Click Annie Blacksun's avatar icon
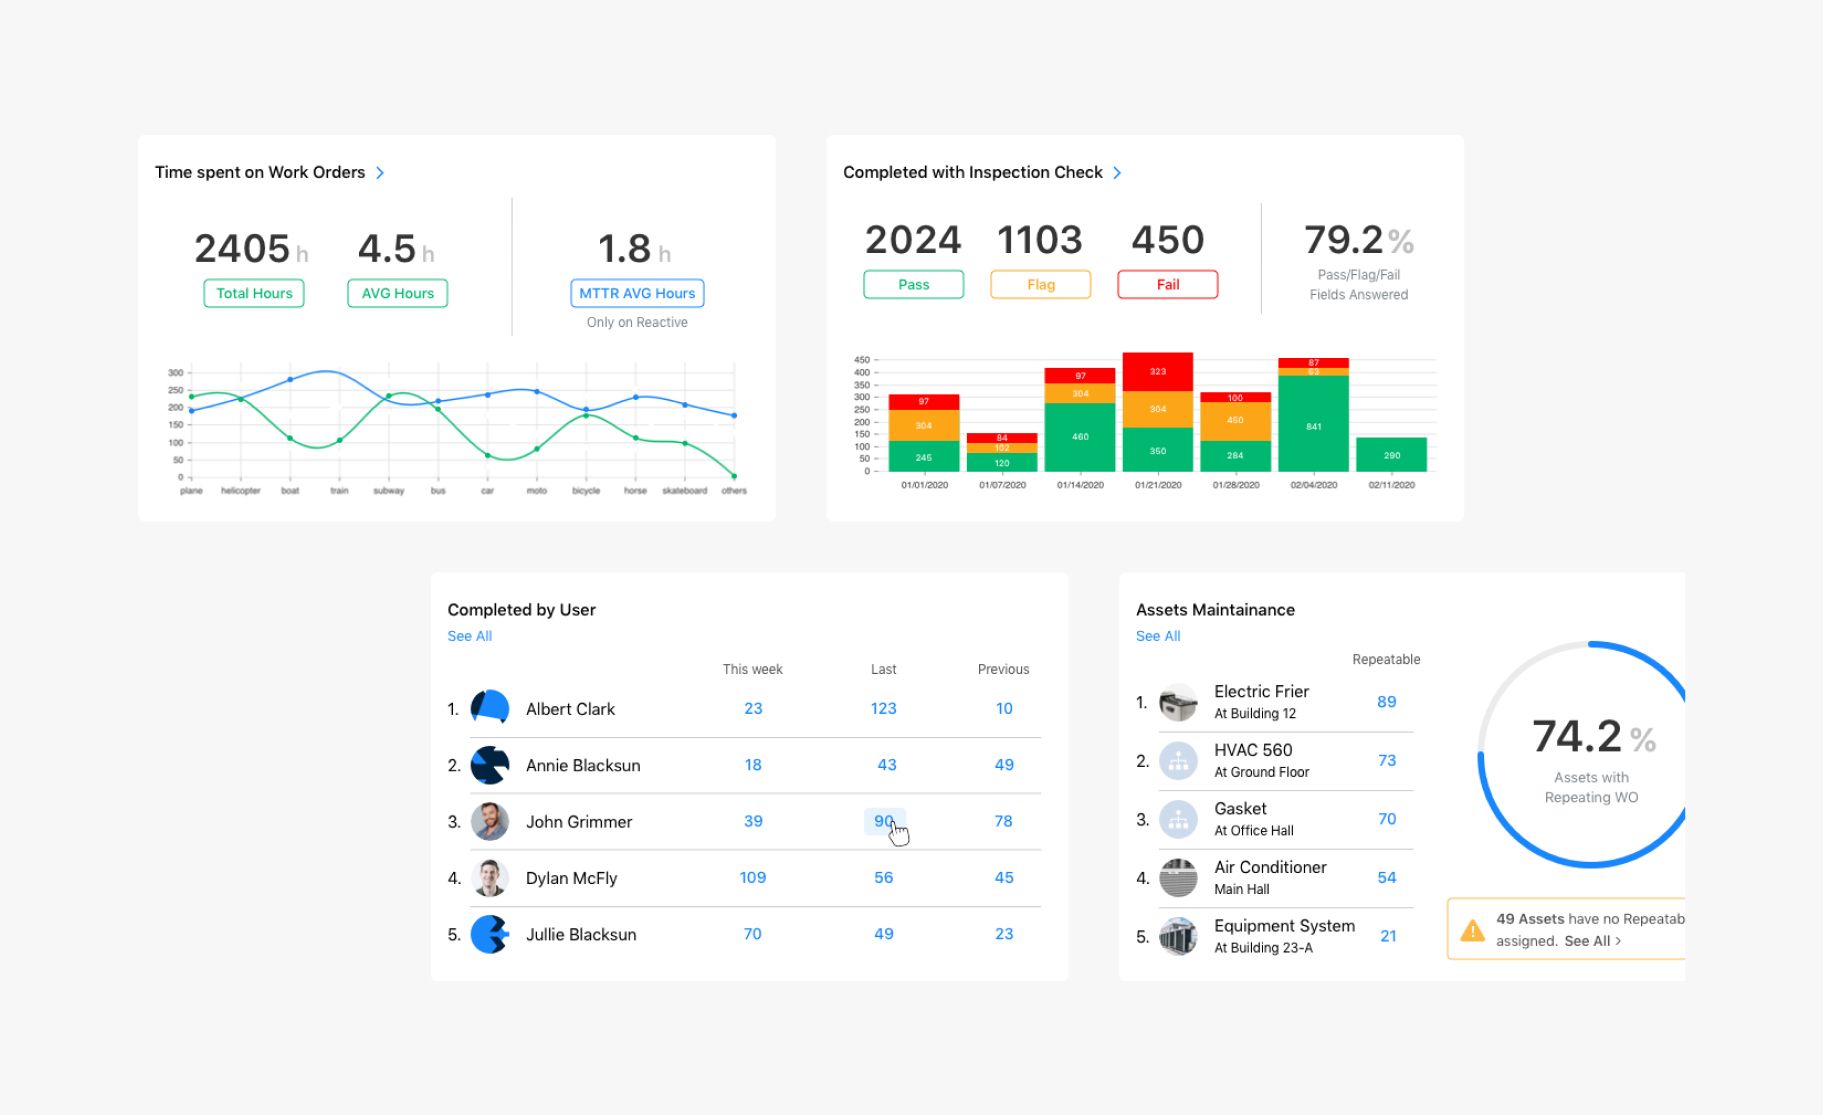 coord(490,765)
